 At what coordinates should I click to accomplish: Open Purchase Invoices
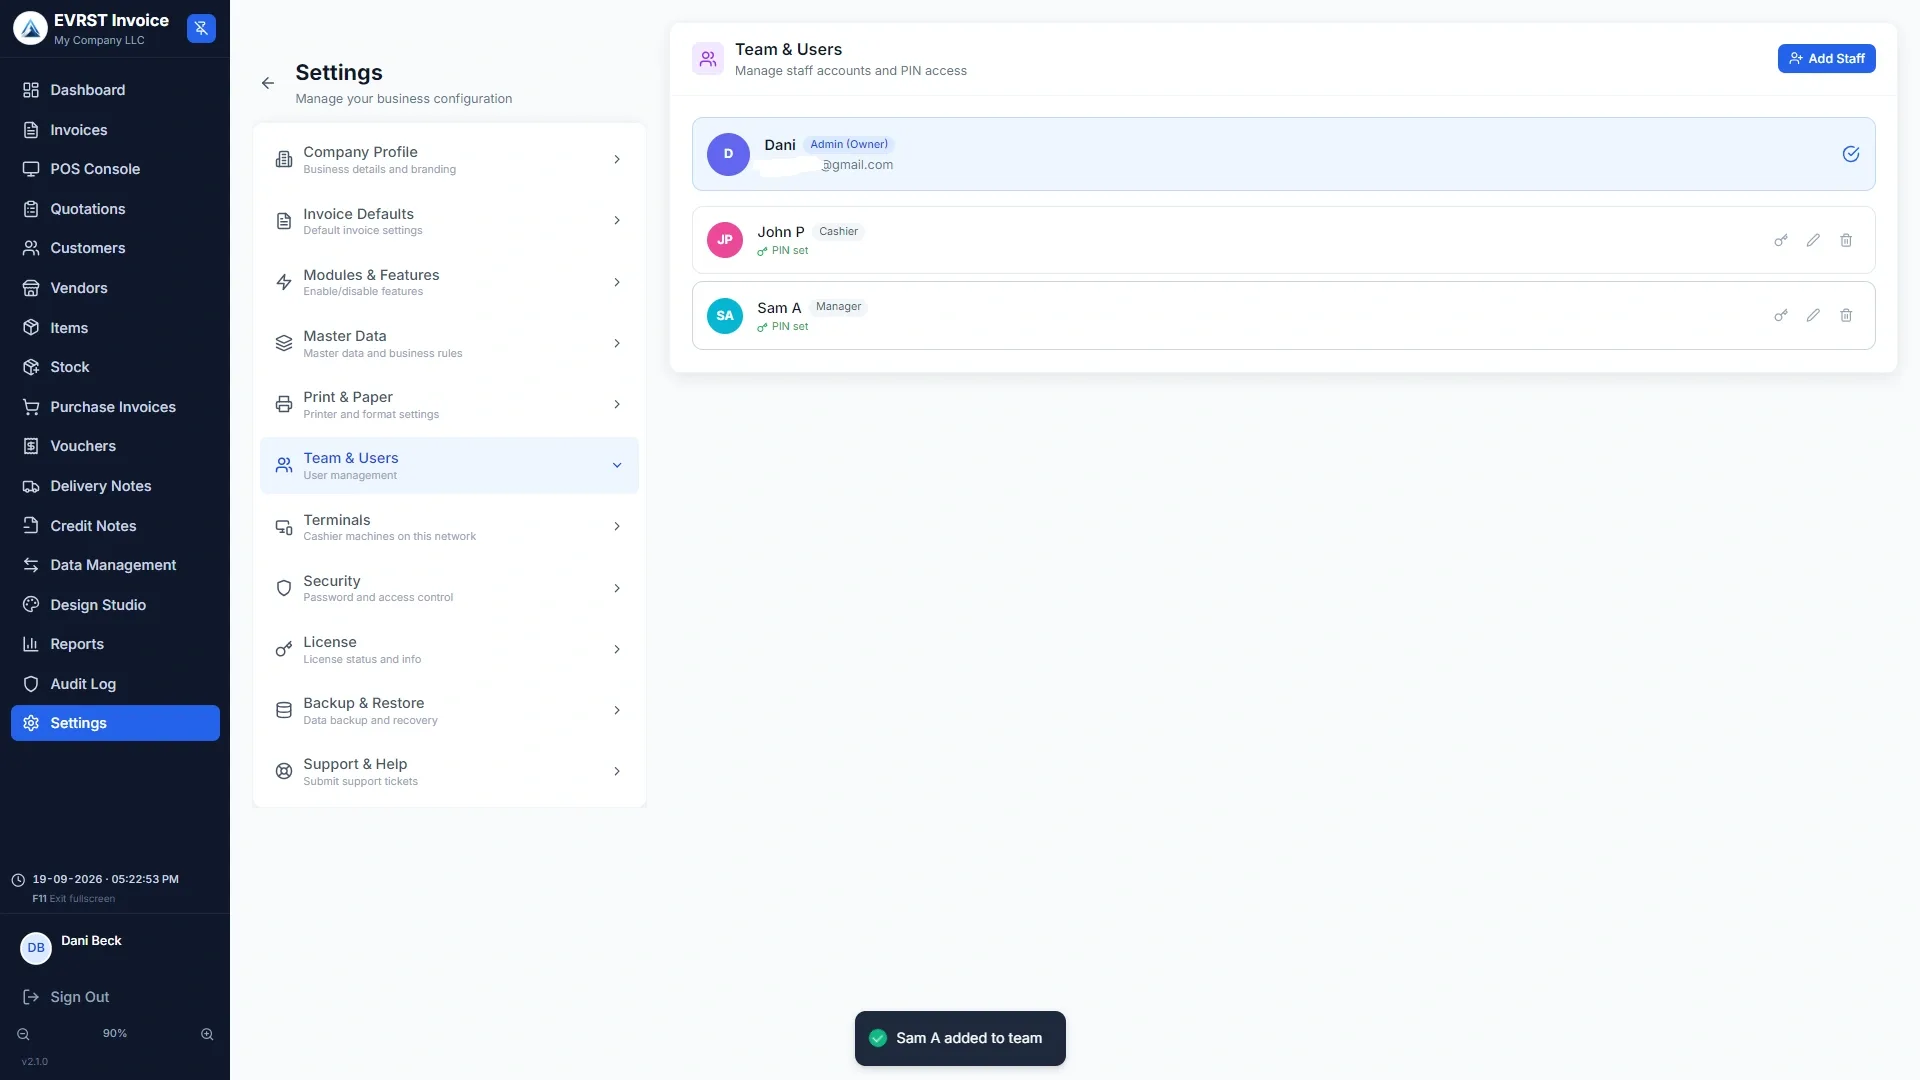click(115, 407)
